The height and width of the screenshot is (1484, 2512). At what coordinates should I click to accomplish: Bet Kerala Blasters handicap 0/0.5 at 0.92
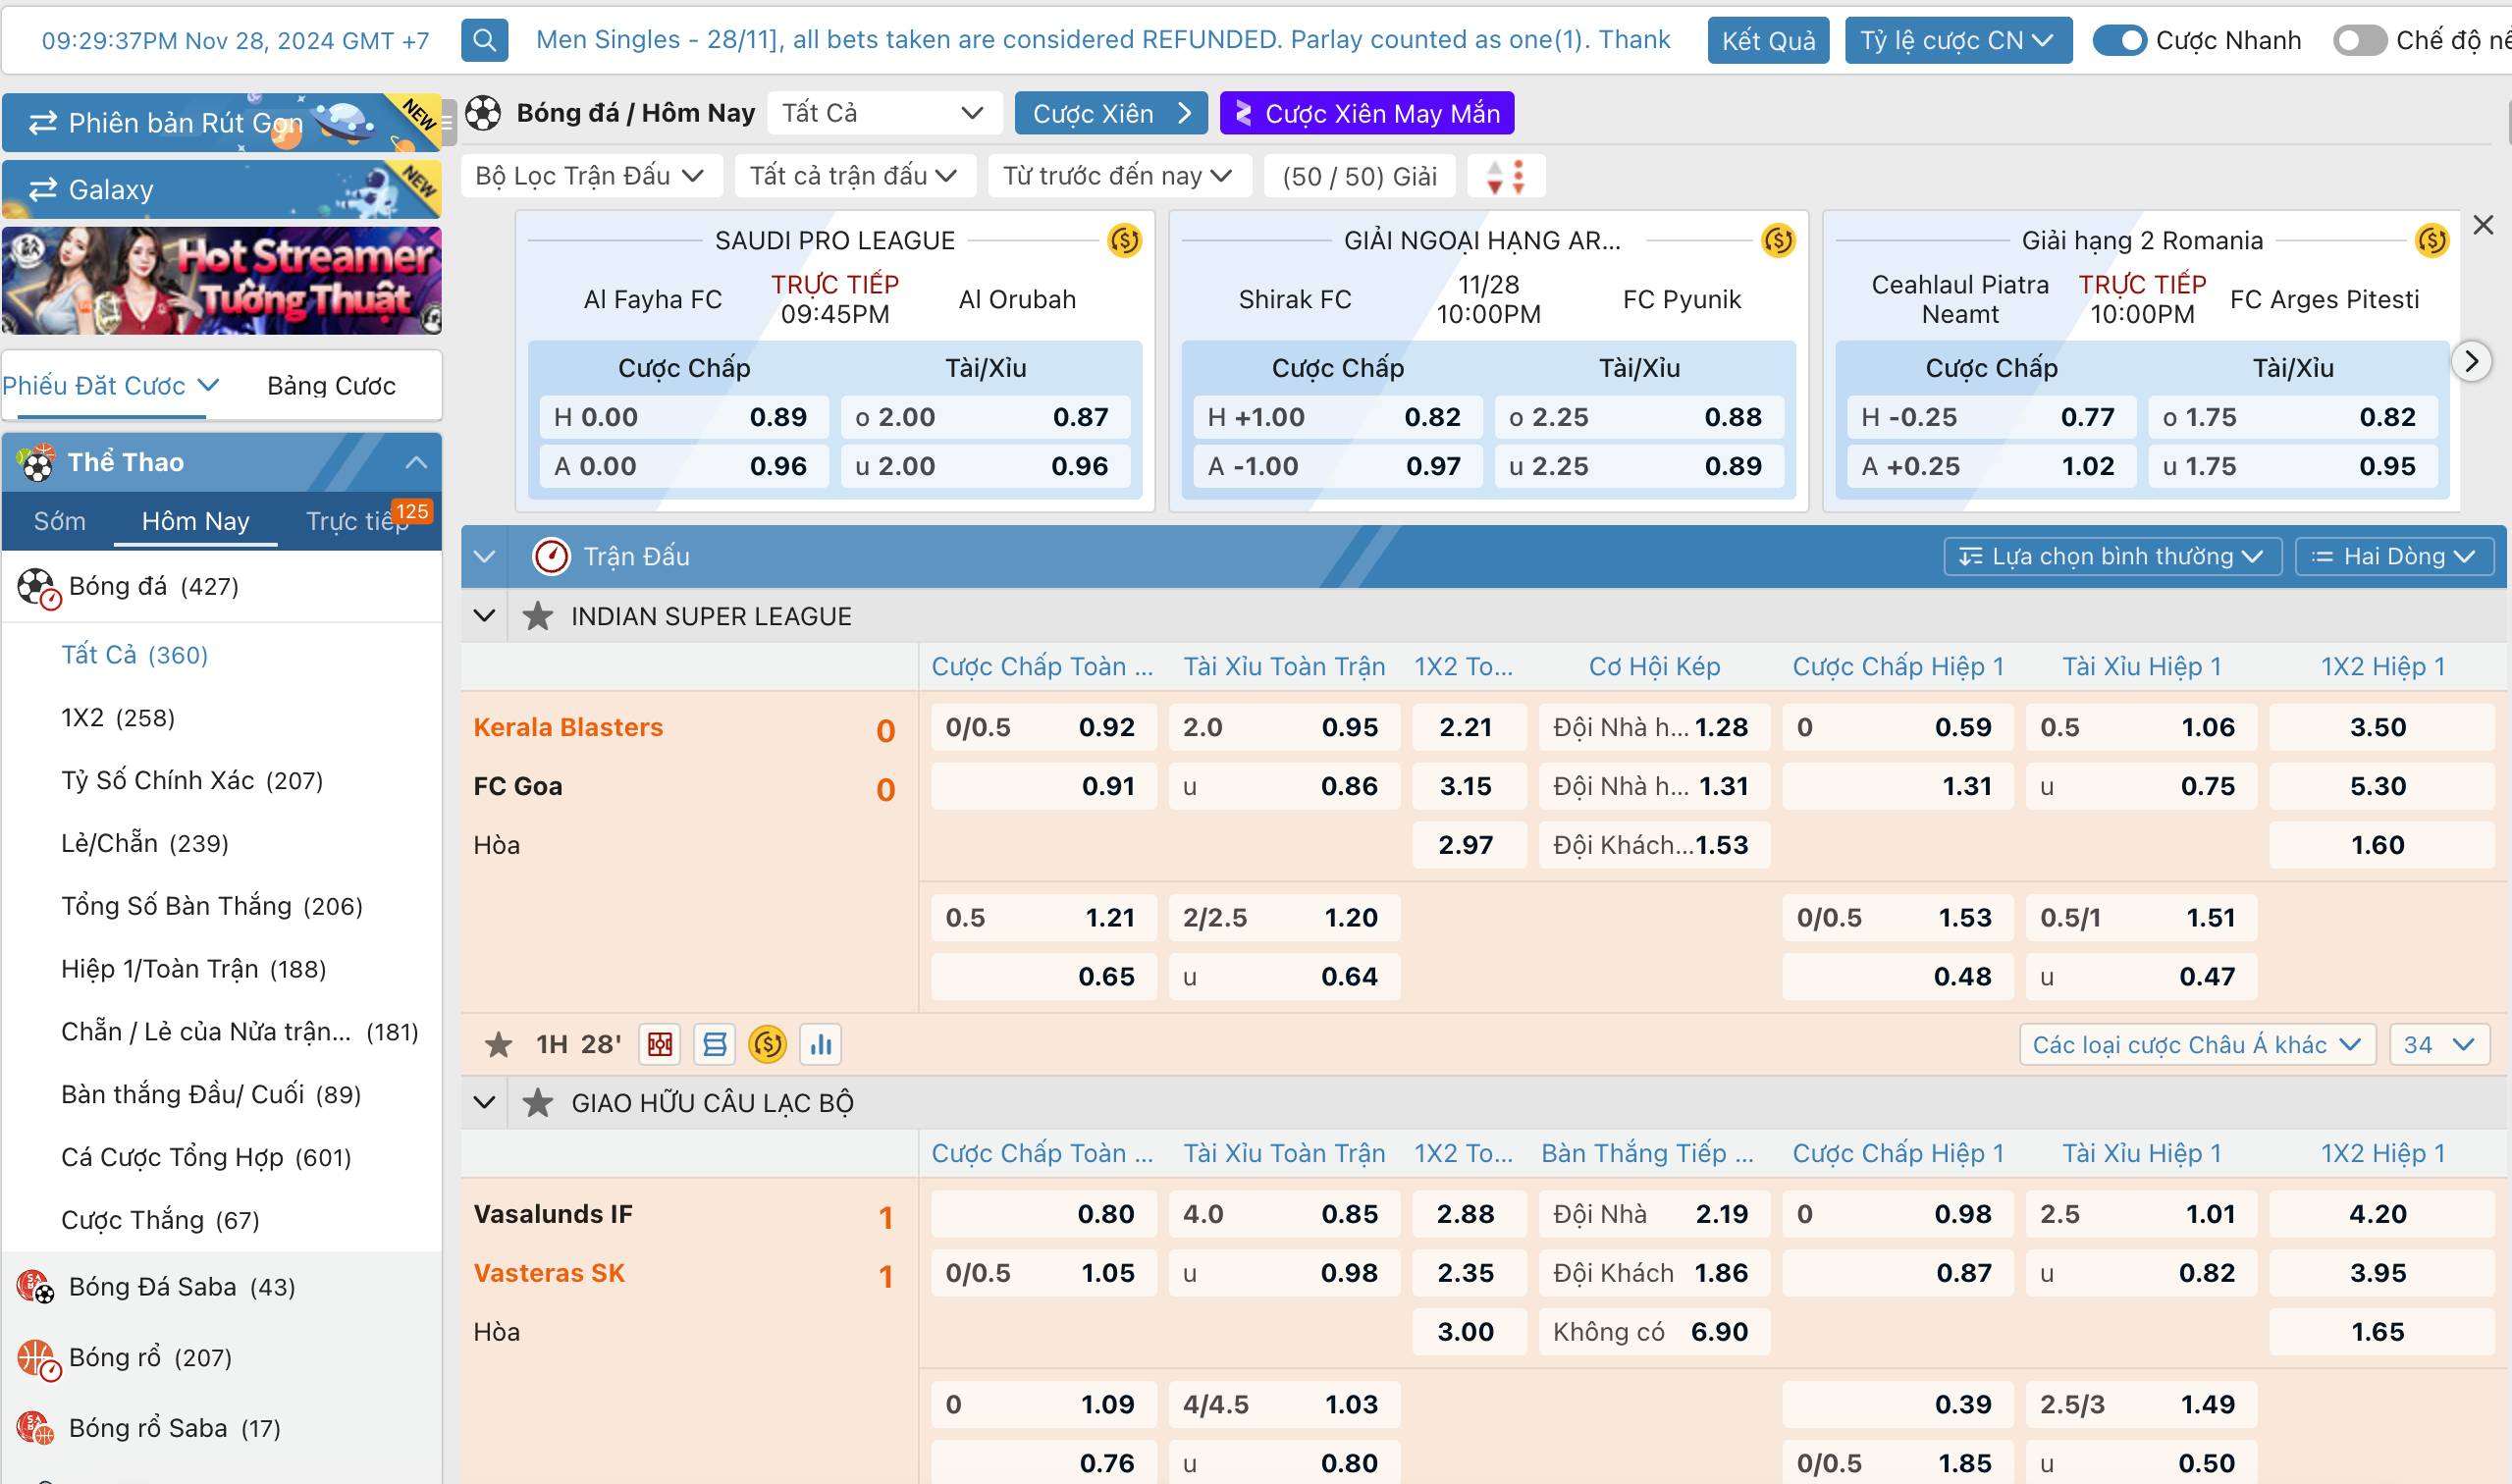(1043, 727)
